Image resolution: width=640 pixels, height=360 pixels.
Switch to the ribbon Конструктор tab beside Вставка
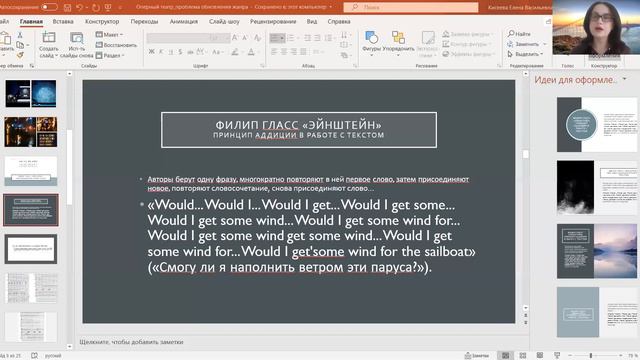tap(102, 21)
